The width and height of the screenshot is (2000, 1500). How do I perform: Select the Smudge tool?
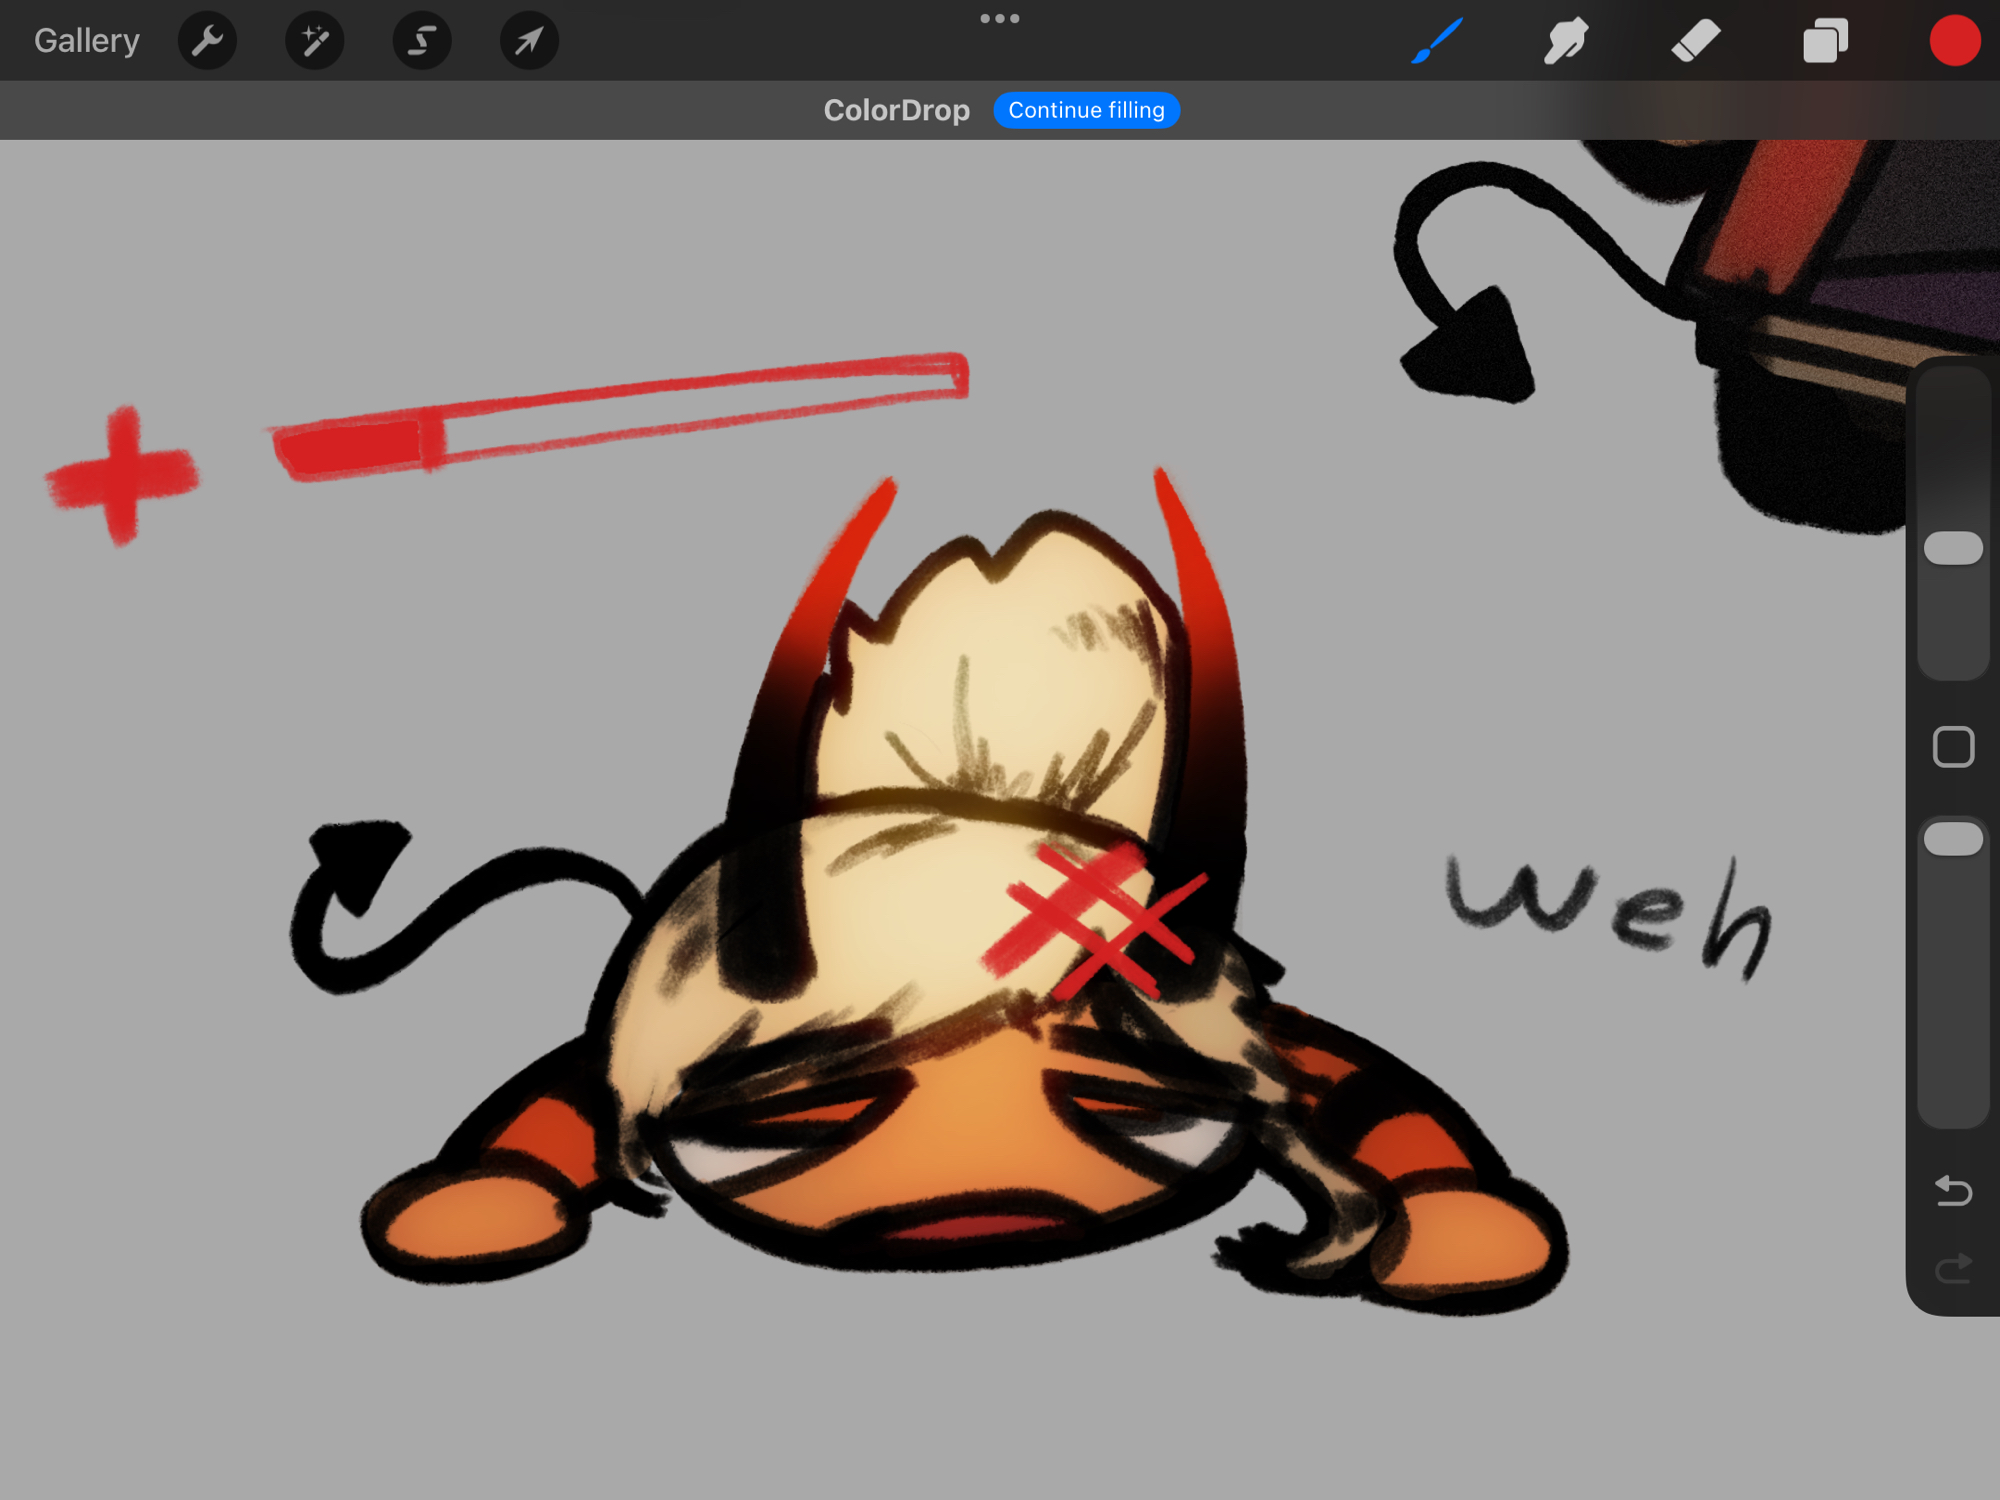click(1566, 41)
